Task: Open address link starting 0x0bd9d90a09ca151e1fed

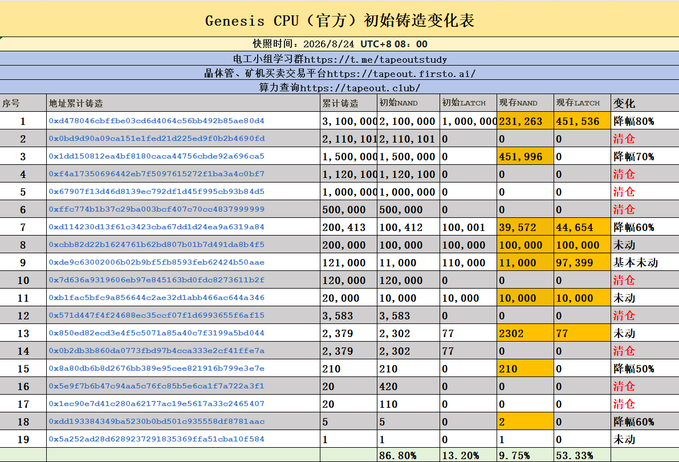Action: click(156, 139)
